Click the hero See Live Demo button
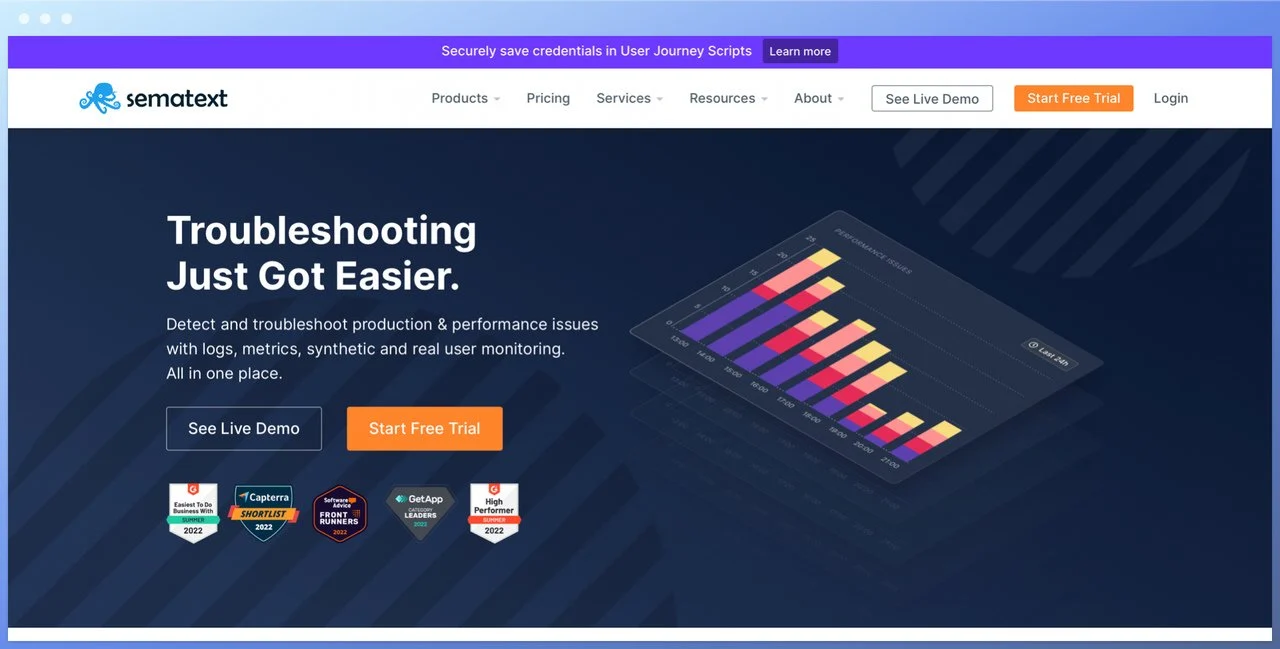 (x=244, y=428)
